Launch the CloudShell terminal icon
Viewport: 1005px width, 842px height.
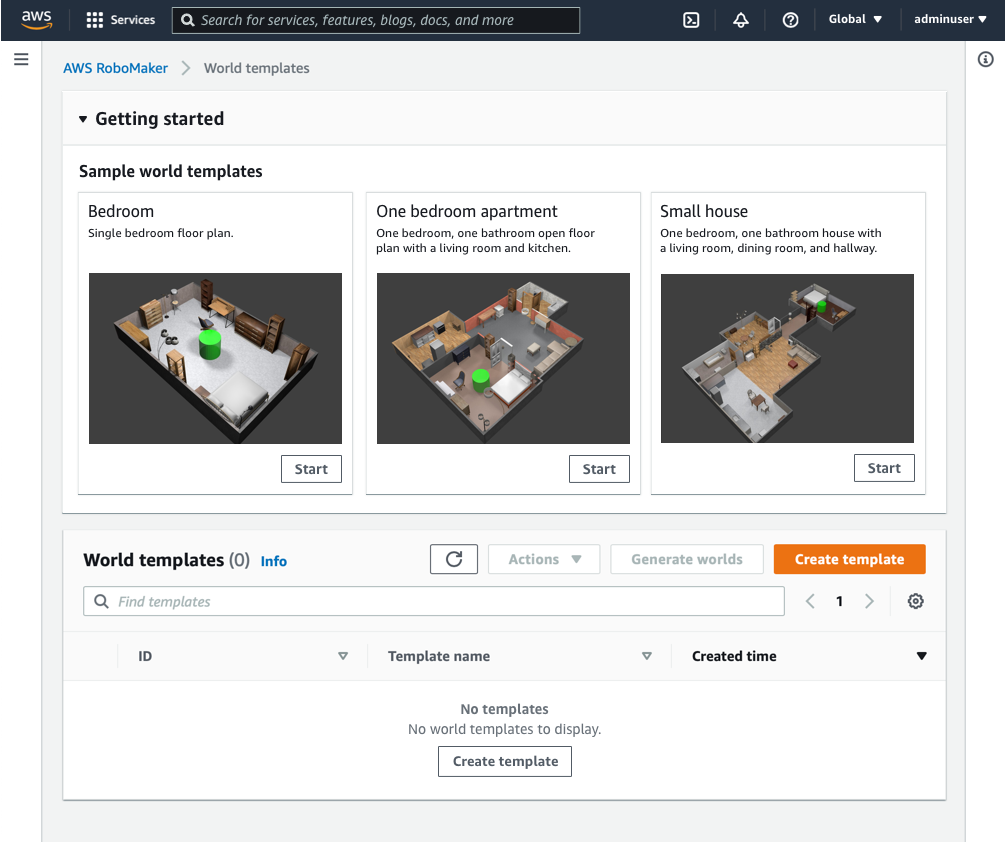coord(691,20)
